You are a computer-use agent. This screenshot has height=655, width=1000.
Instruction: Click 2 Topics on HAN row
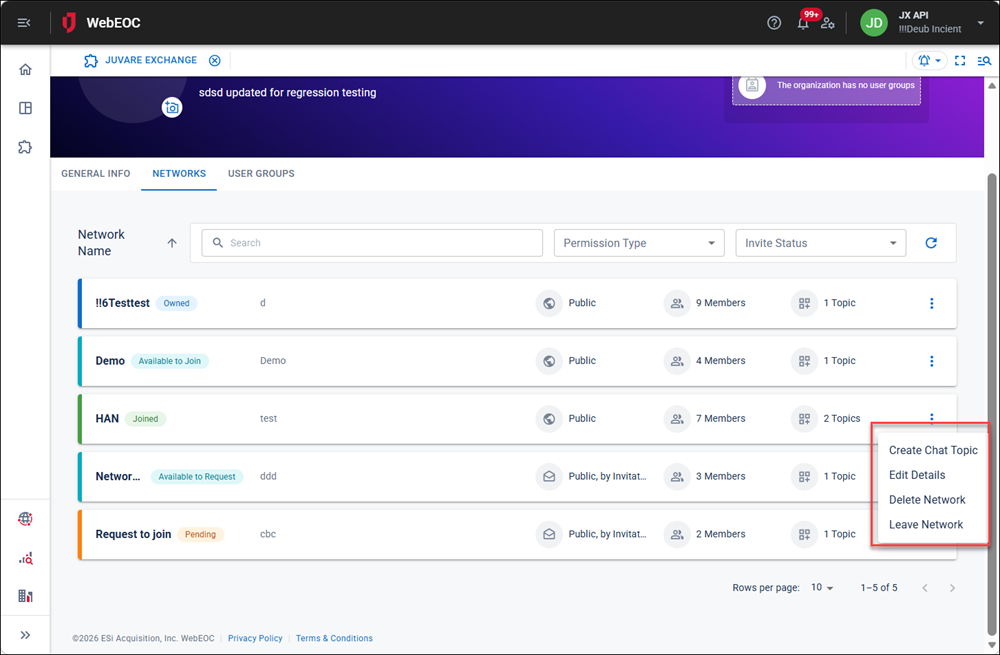click(842, 418)
